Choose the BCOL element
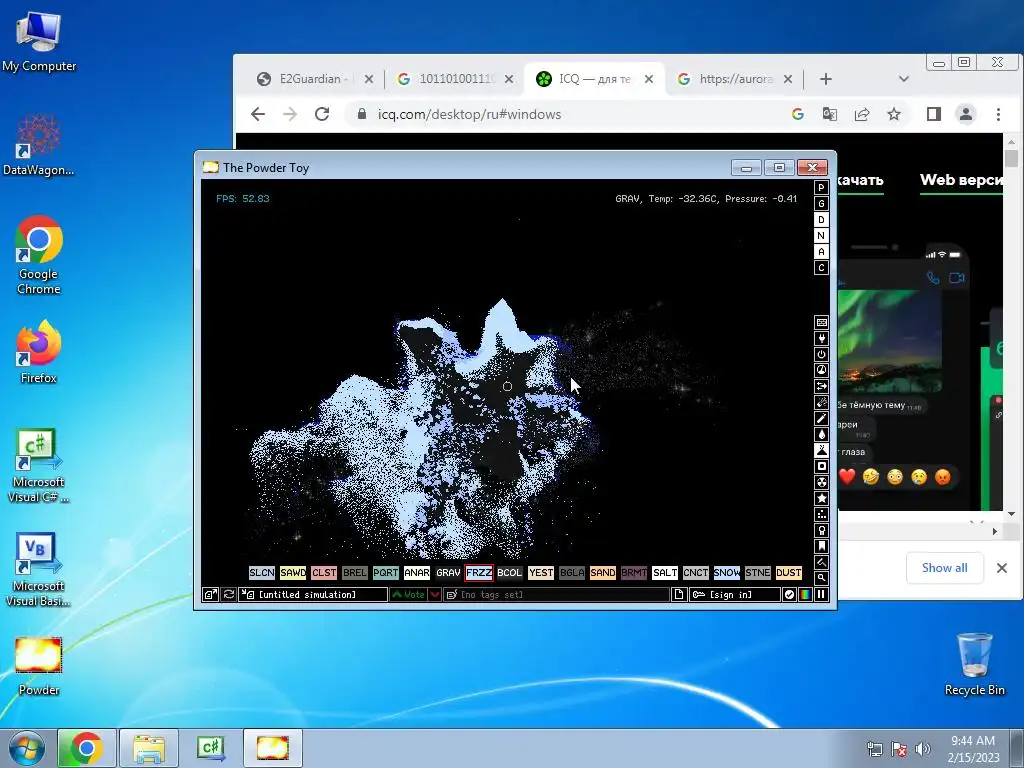 pos(510,573)
